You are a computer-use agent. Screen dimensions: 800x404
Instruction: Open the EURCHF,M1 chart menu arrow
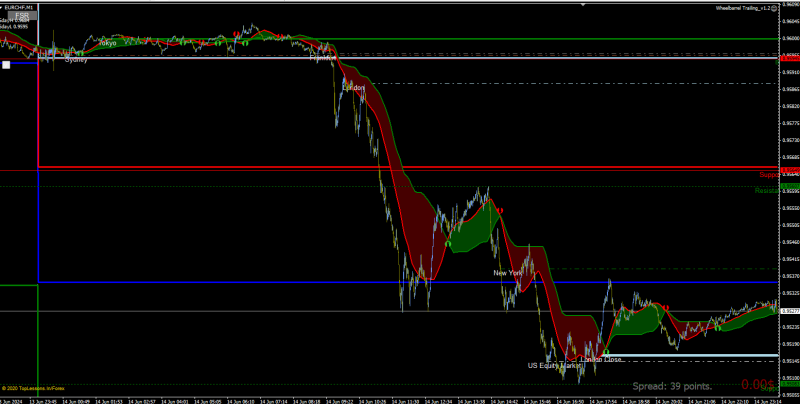2,7
